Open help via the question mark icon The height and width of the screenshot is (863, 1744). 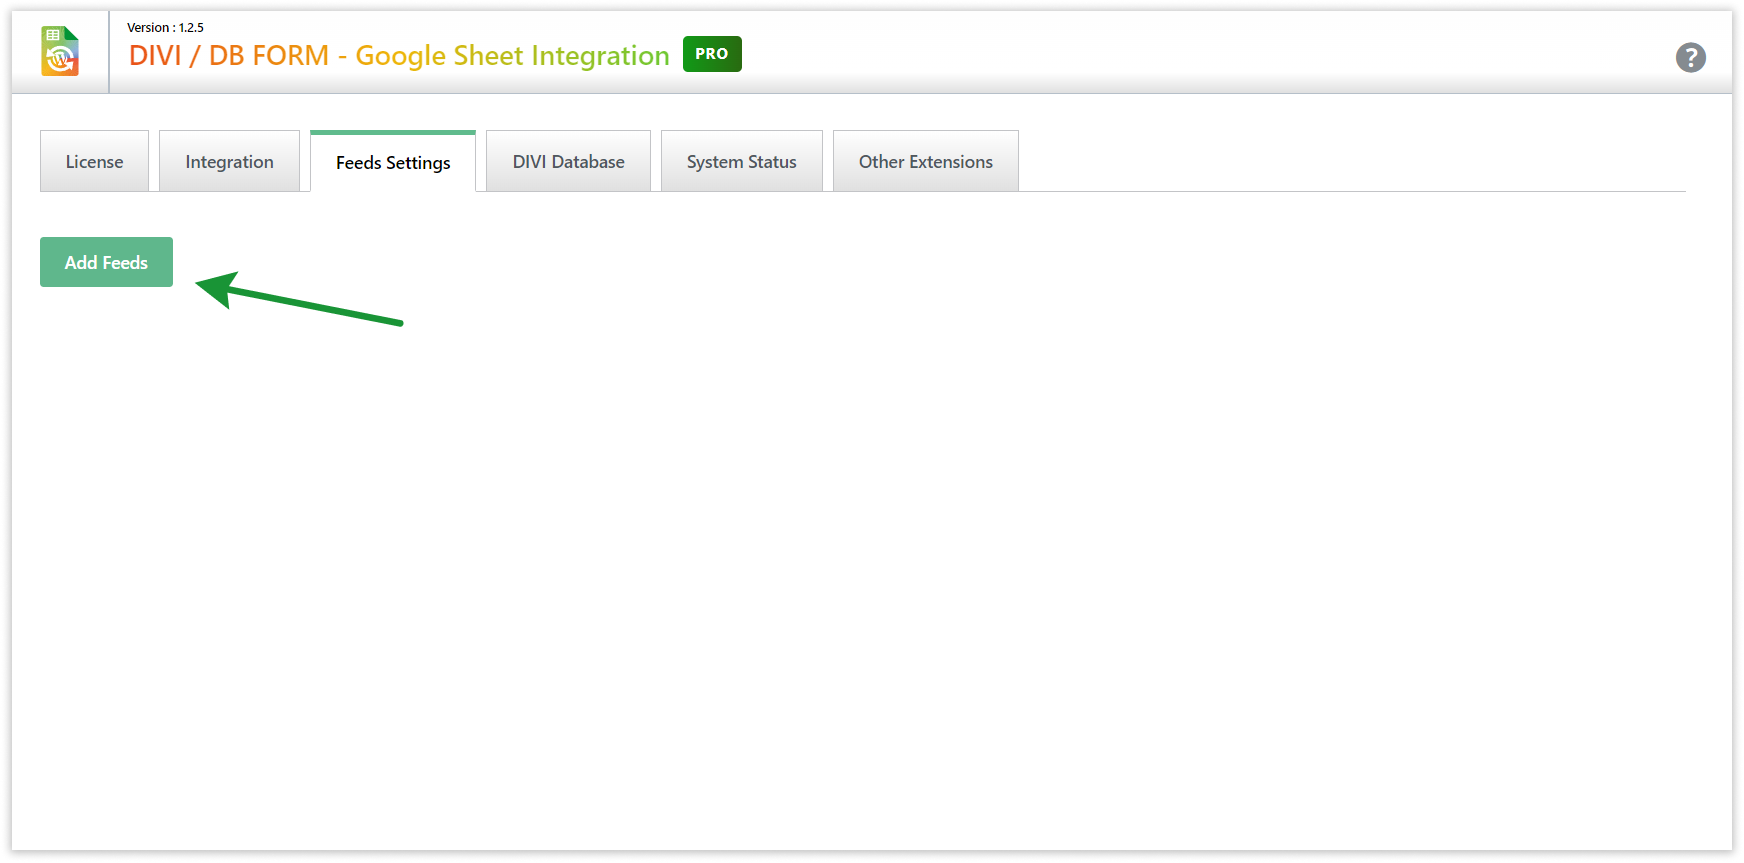[x=1690, y=58]
